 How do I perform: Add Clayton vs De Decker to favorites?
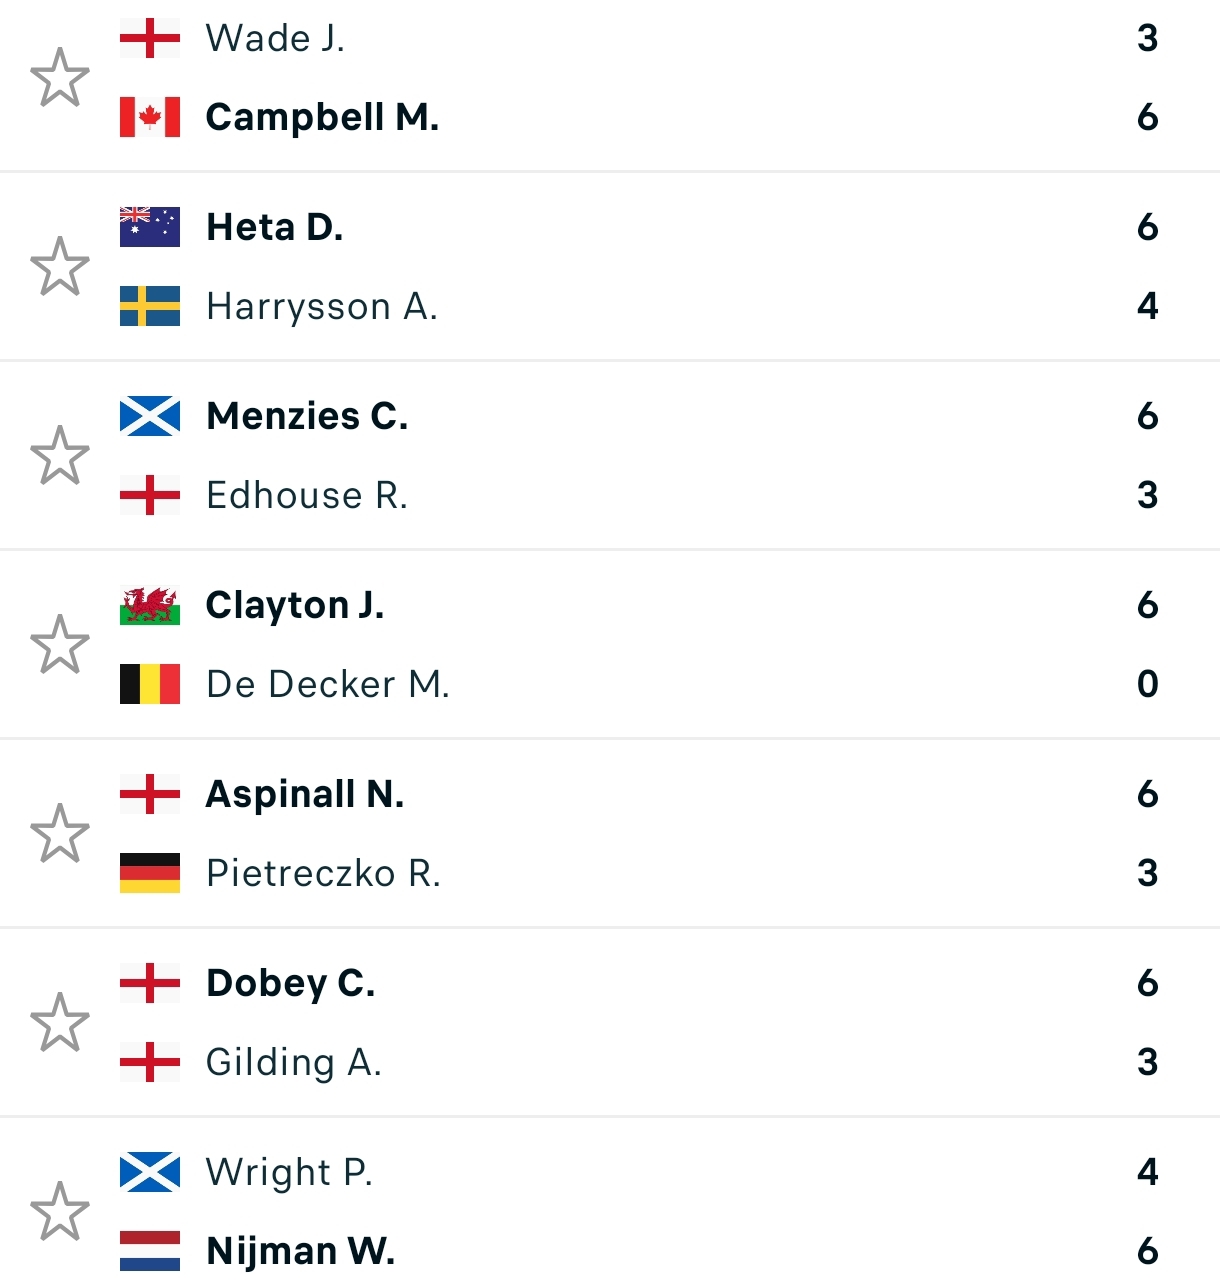60,644
